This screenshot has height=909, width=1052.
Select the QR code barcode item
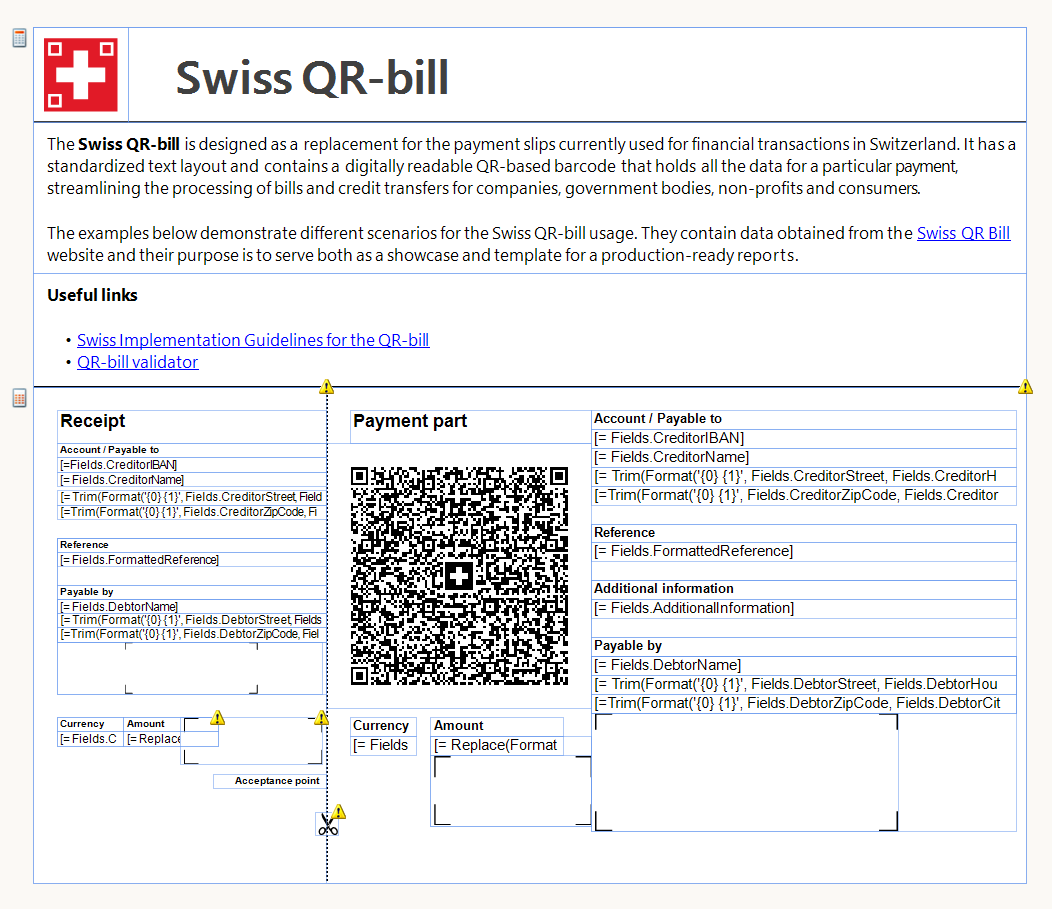[460, 576]
